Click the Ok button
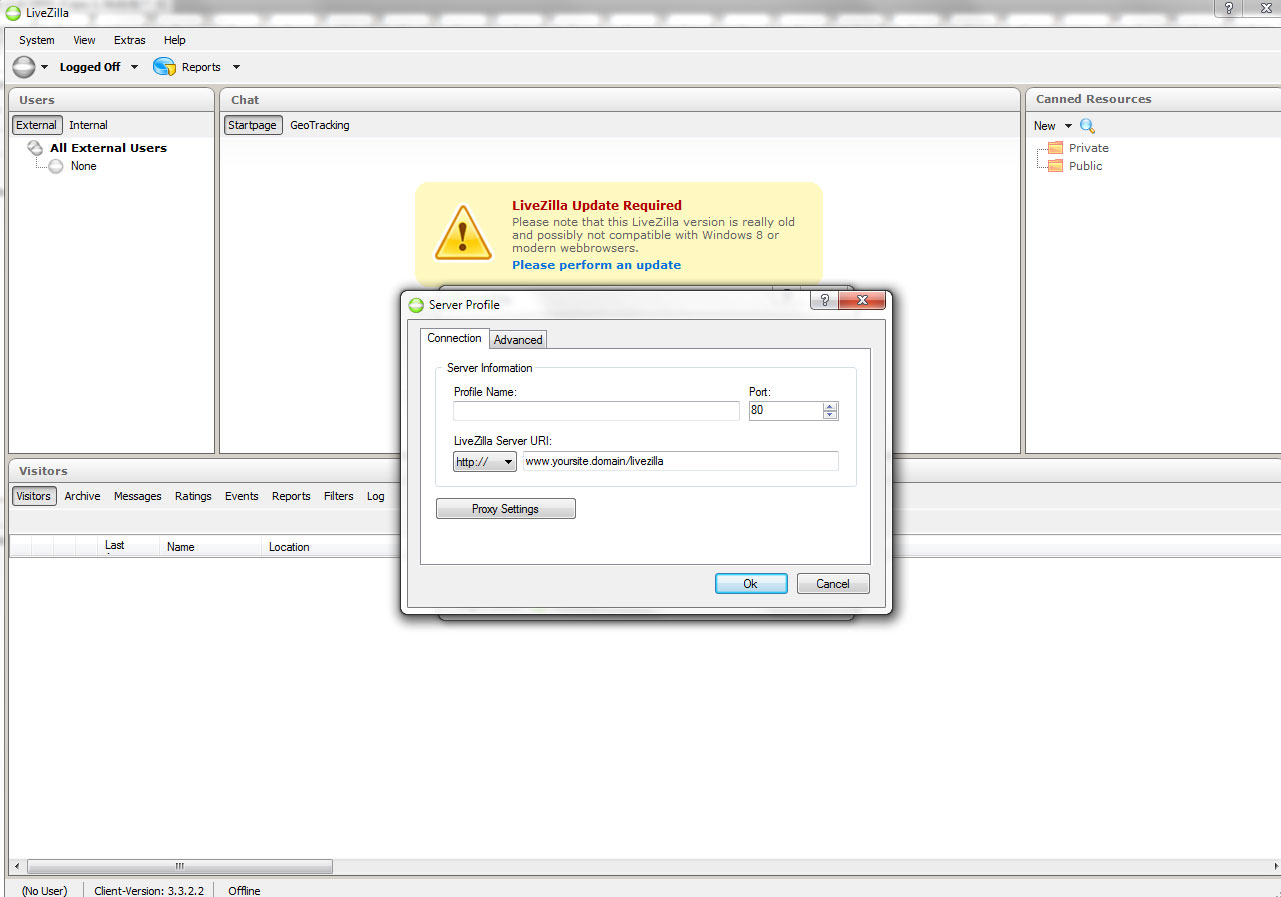Image resolution: width=1281 pixels, height=897 pixels. pyautogui.click(x=751, y=584)
